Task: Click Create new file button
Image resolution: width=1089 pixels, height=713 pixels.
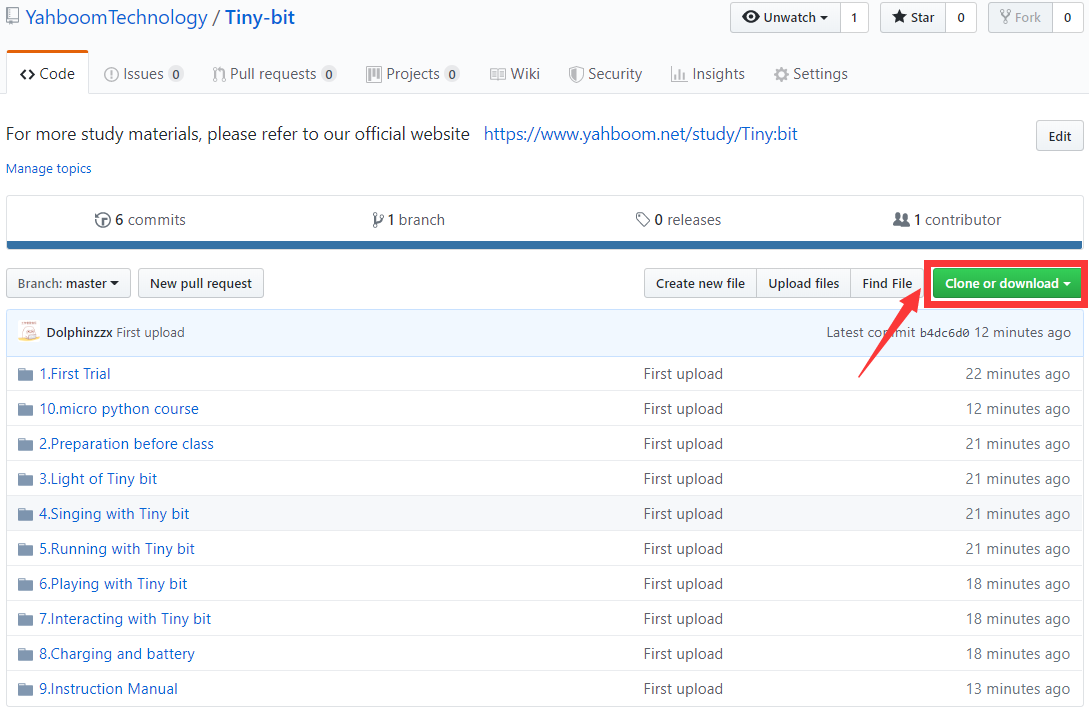Action: pyautogui.click(x=700, y=283)
